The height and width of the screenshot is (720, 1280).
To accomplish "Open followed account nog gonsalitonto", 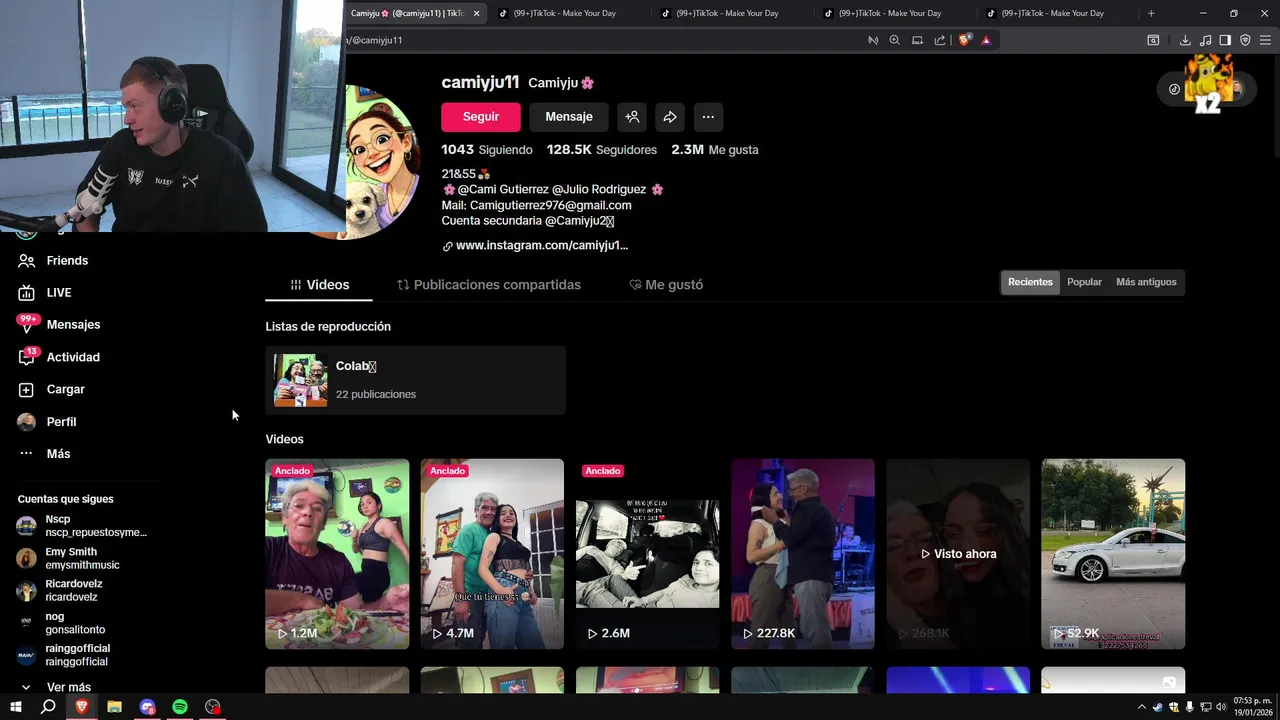I will pyautogui.click(x=61, y=623).
